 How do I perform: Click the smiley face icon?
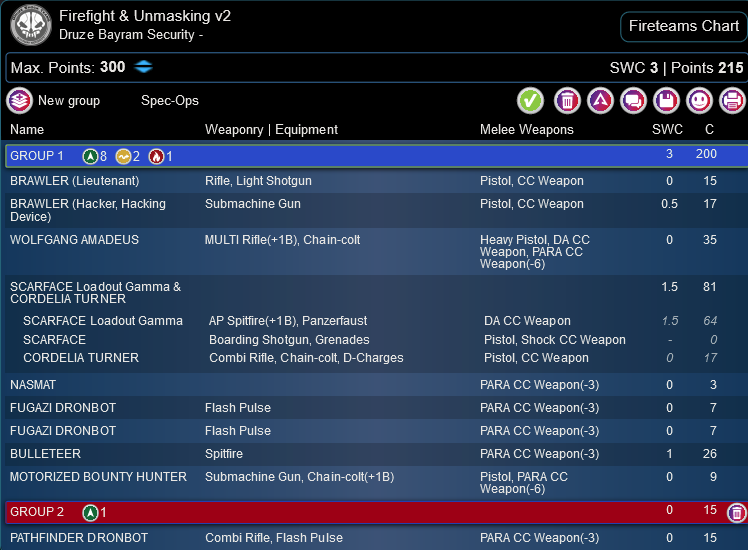[x=699, y=101]
